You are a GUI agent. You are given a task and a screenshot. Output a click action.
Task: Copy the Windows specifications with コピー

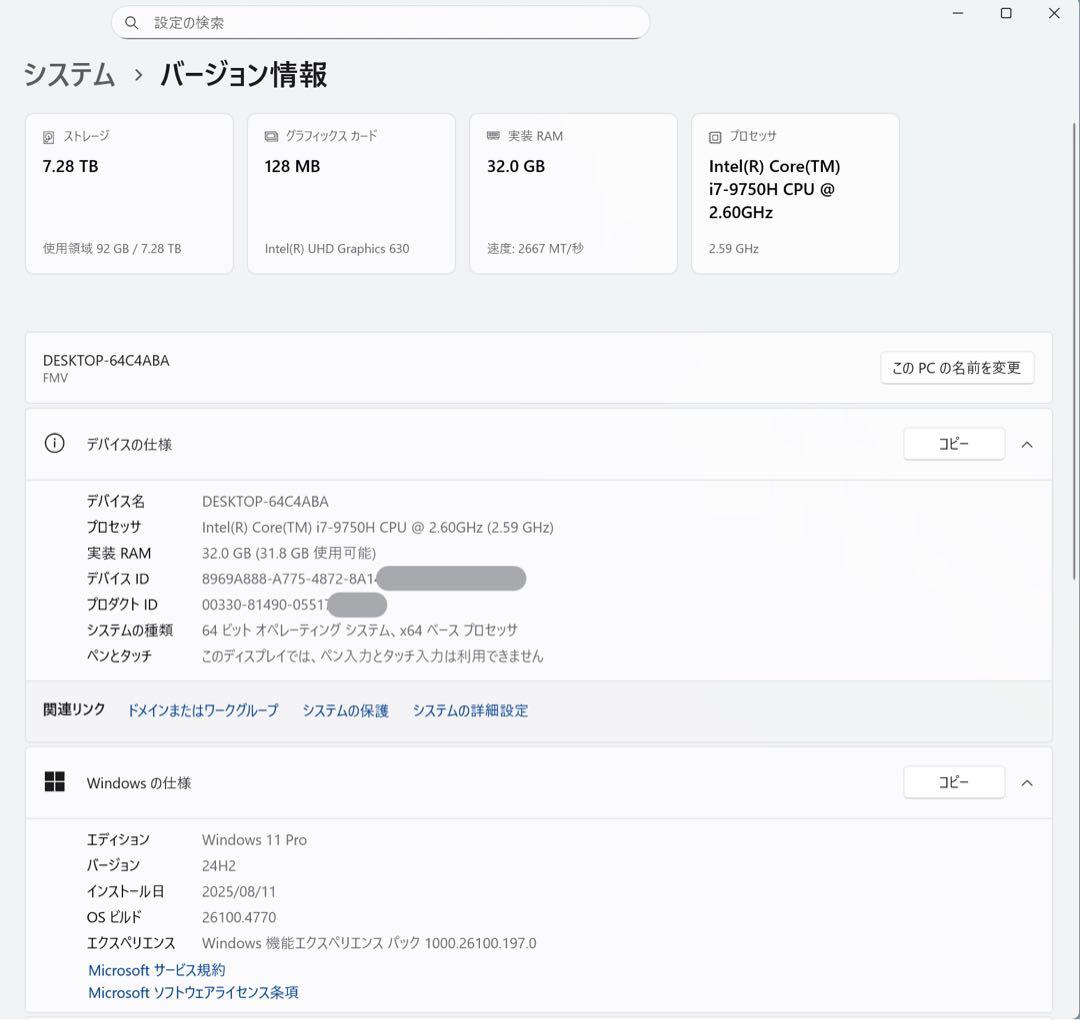click(954, 782)
